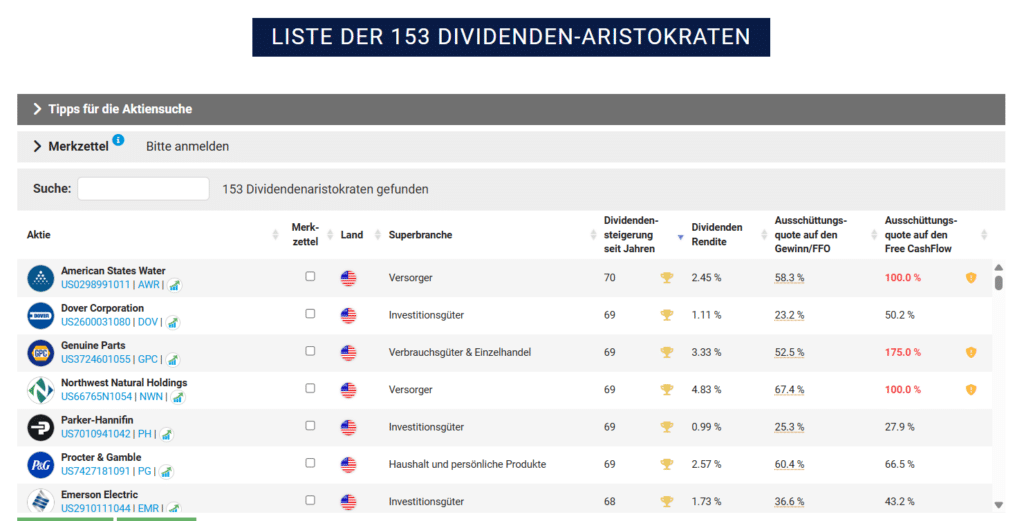The image size is (1024, 521).
Task: Sort by Dividendensteigerung seit Jahren arrows
Action: pyautogui.click(x=680, y=236)
